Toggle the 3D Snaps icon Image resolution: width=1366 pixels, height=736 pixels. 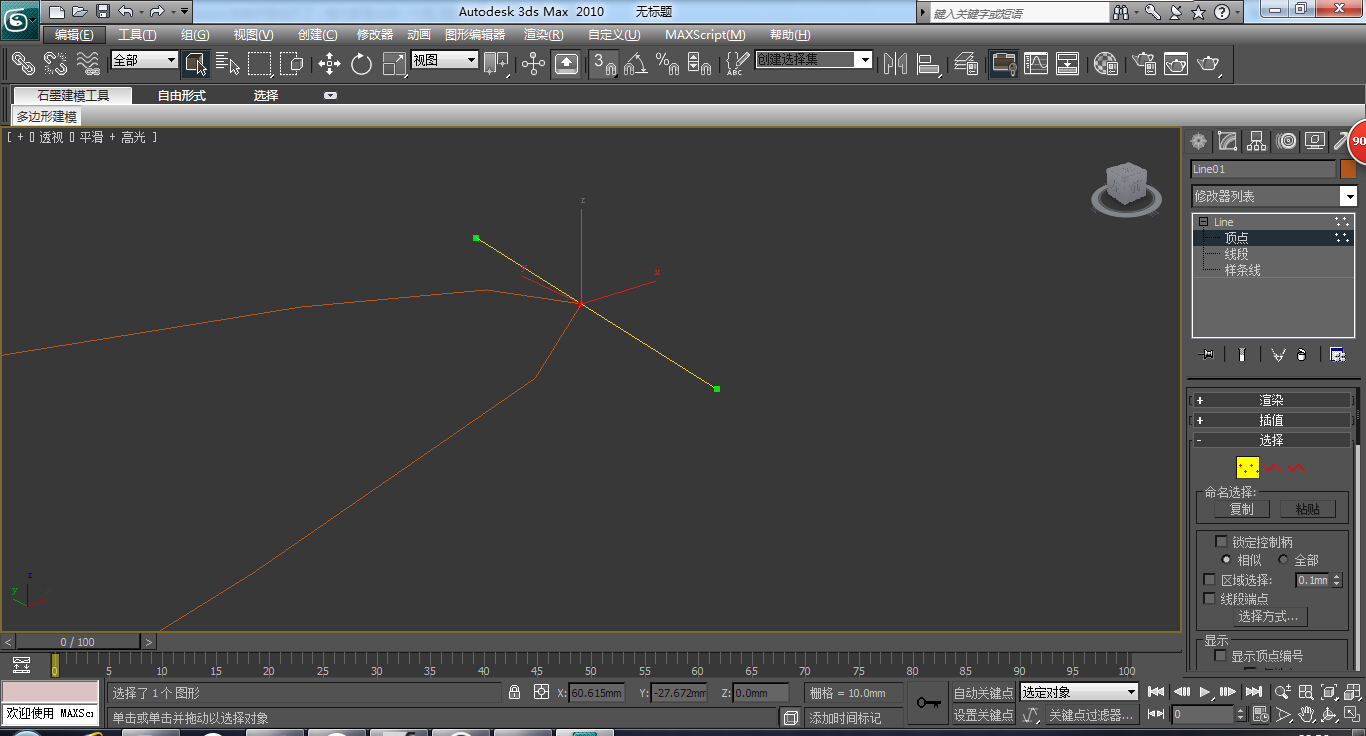604,64
